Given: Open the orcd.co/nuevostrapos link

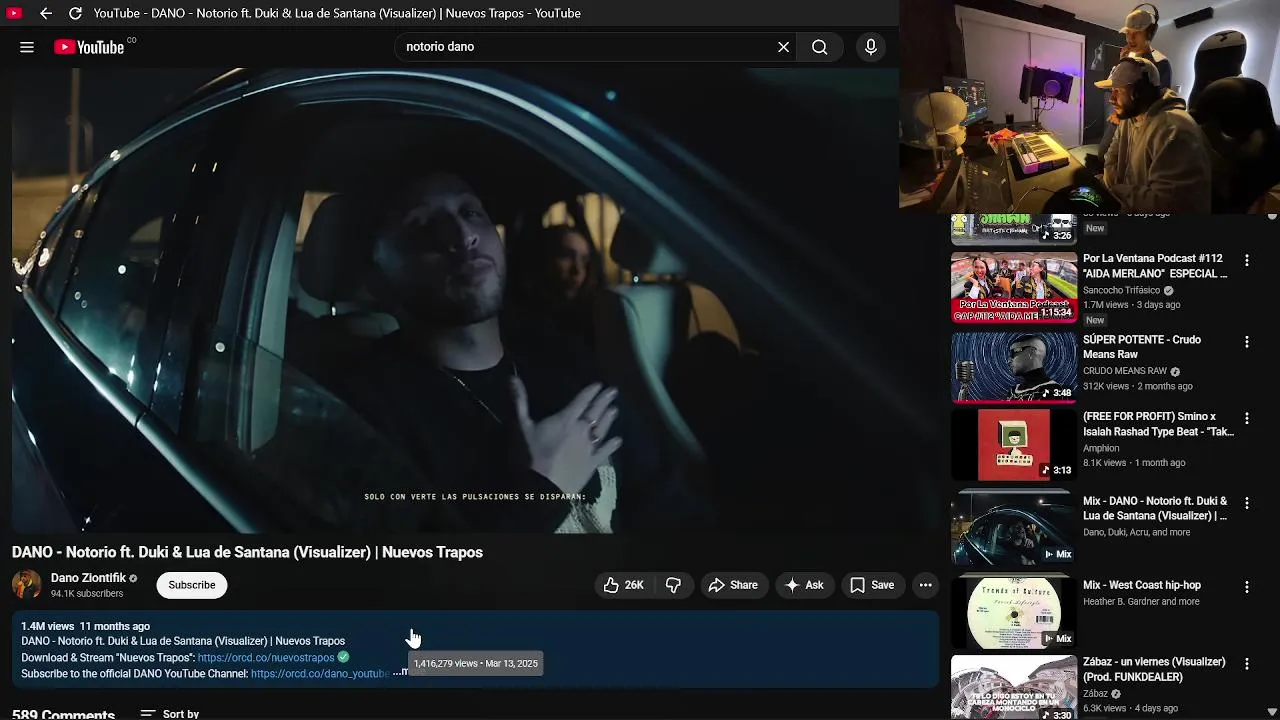Looking at the screenshot, I should pyautogui.click(x=266, y=658).
